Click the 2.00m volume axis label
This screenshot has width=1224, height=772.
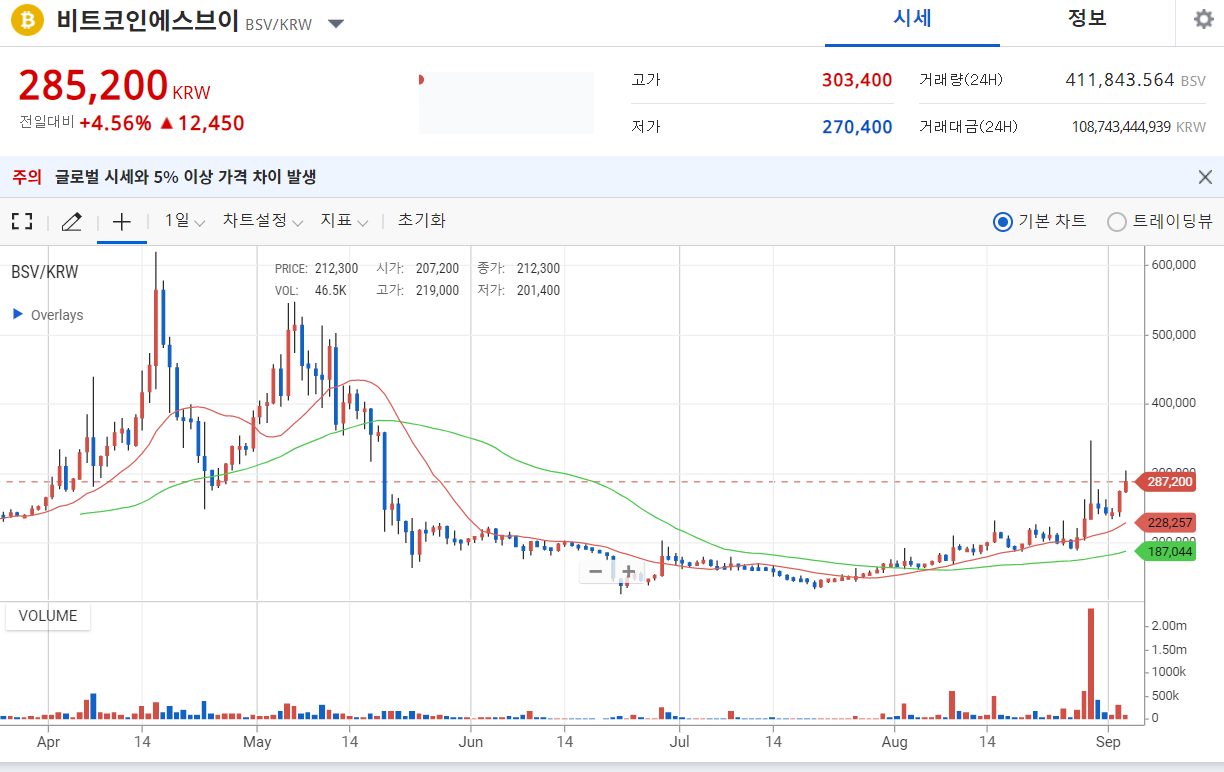tap(1169, 626)
